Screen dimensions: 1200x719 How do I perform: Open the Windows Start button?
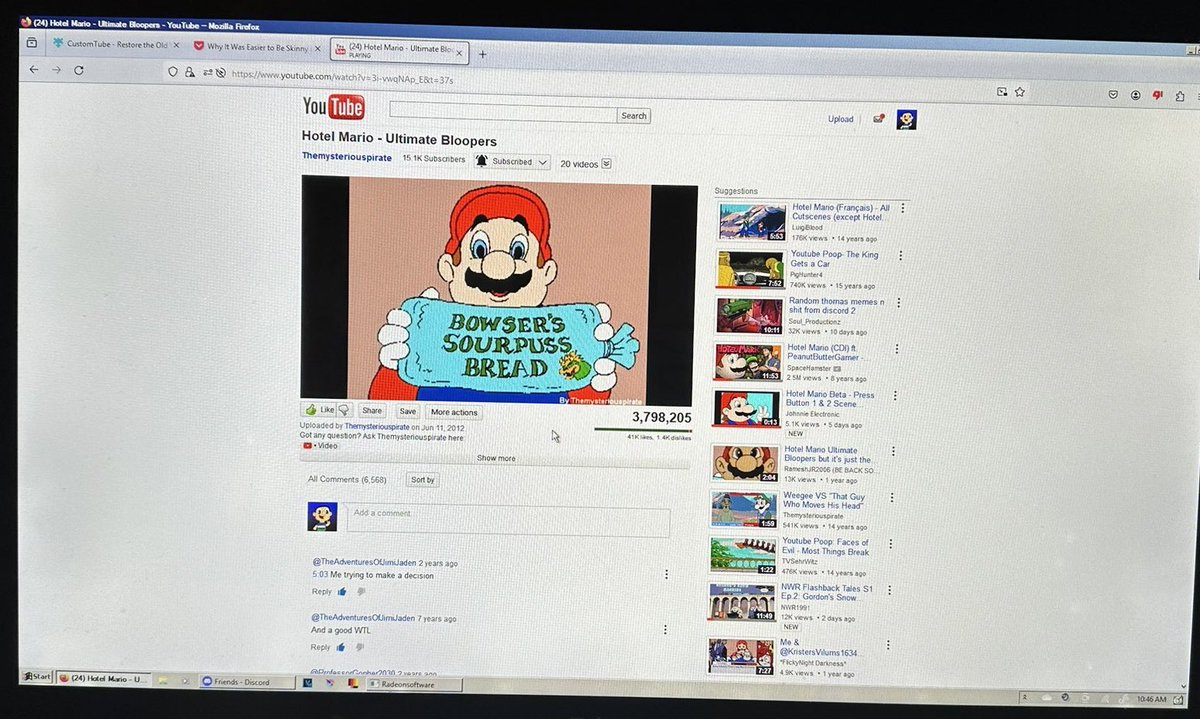(36, 677)
